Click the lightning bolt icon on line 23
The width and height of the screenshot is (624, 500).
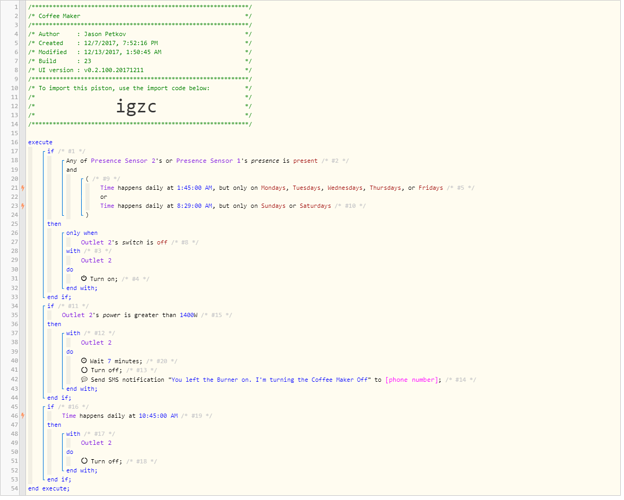tap(23, 206)
